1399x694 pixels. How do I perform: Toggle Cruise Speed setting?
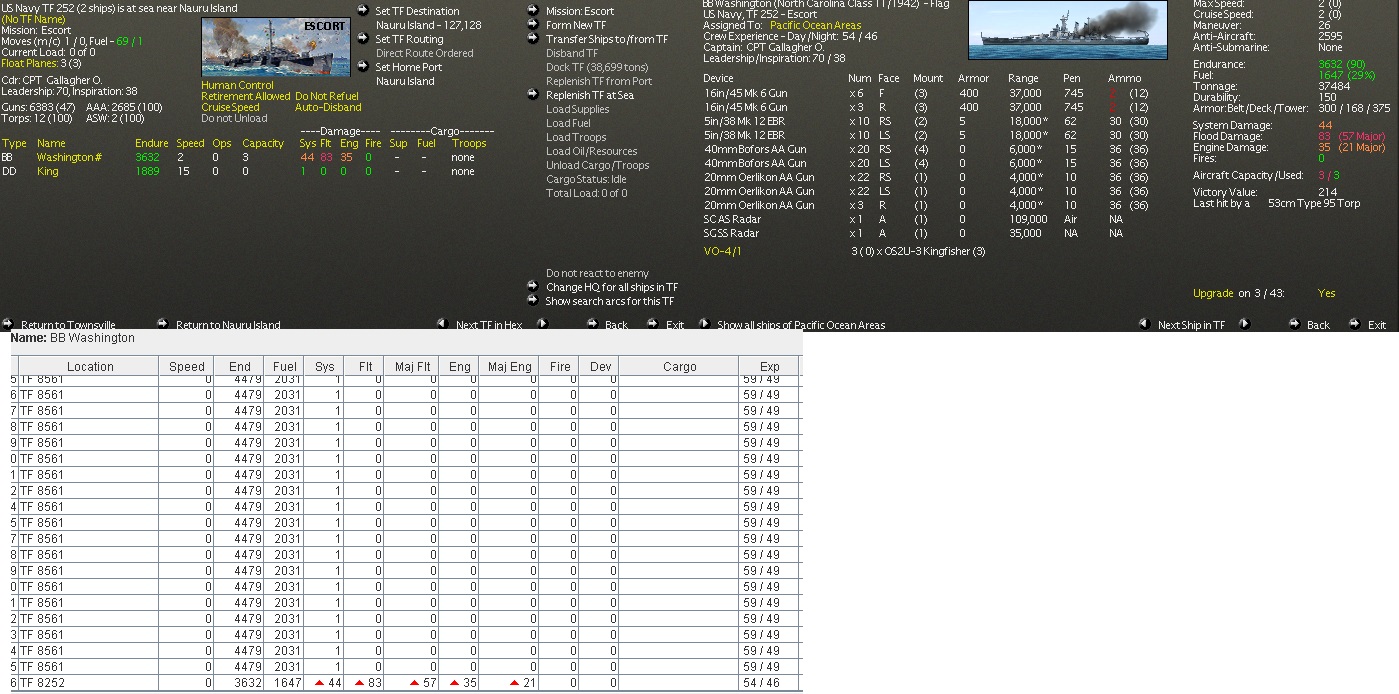[x=230, y=107]
